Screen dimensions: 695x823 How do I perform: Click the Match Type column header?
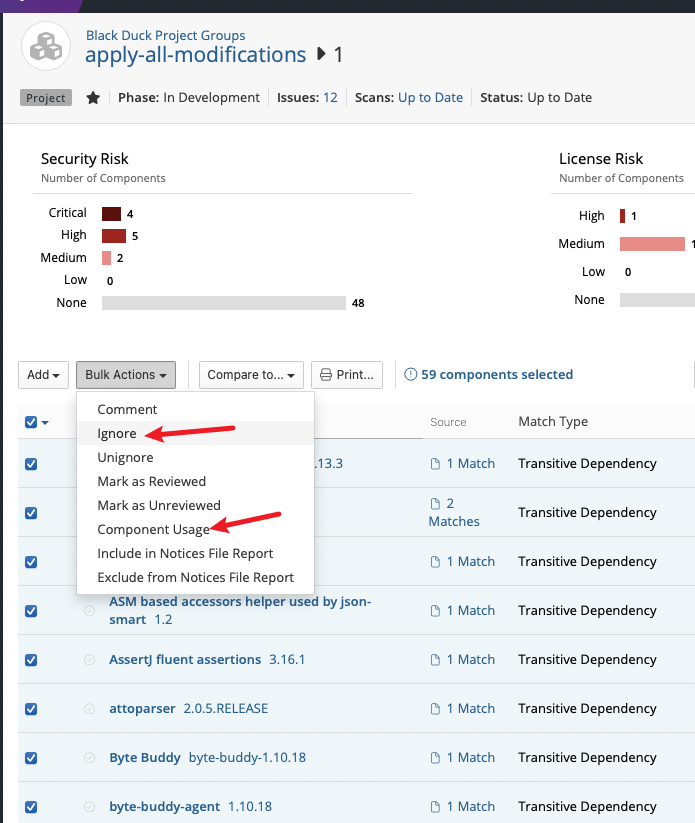coord(553,421)
